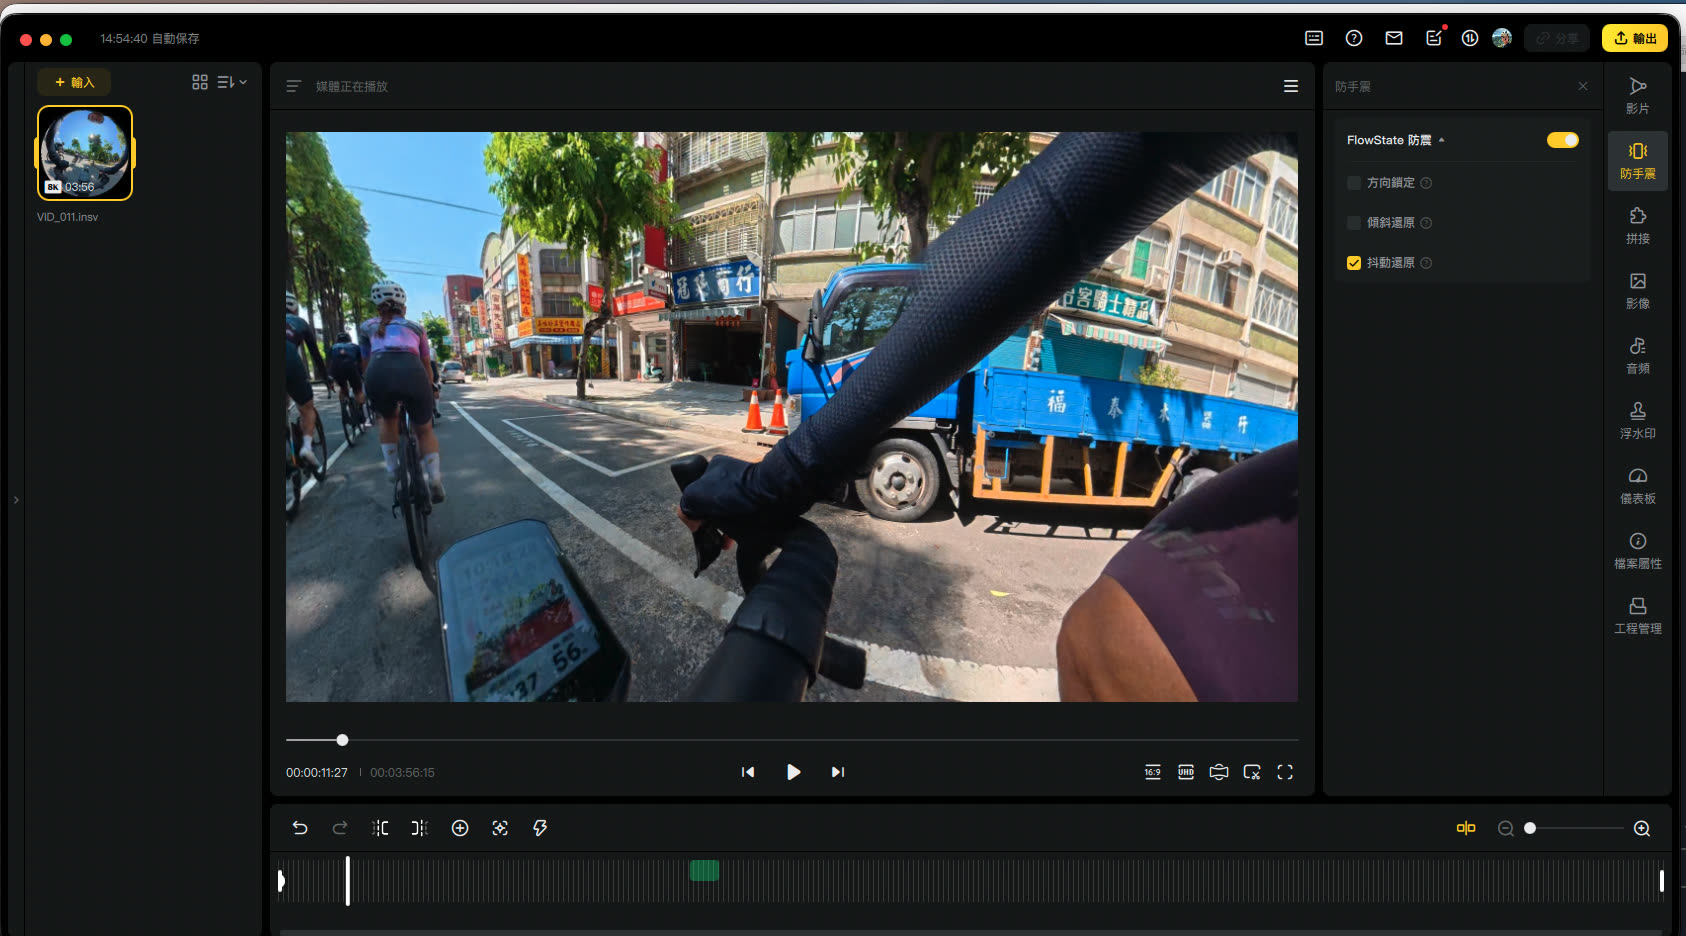This screenshot has width=1686, height=936.
Task: Jump to next frame button
Action: click(838, 772)
